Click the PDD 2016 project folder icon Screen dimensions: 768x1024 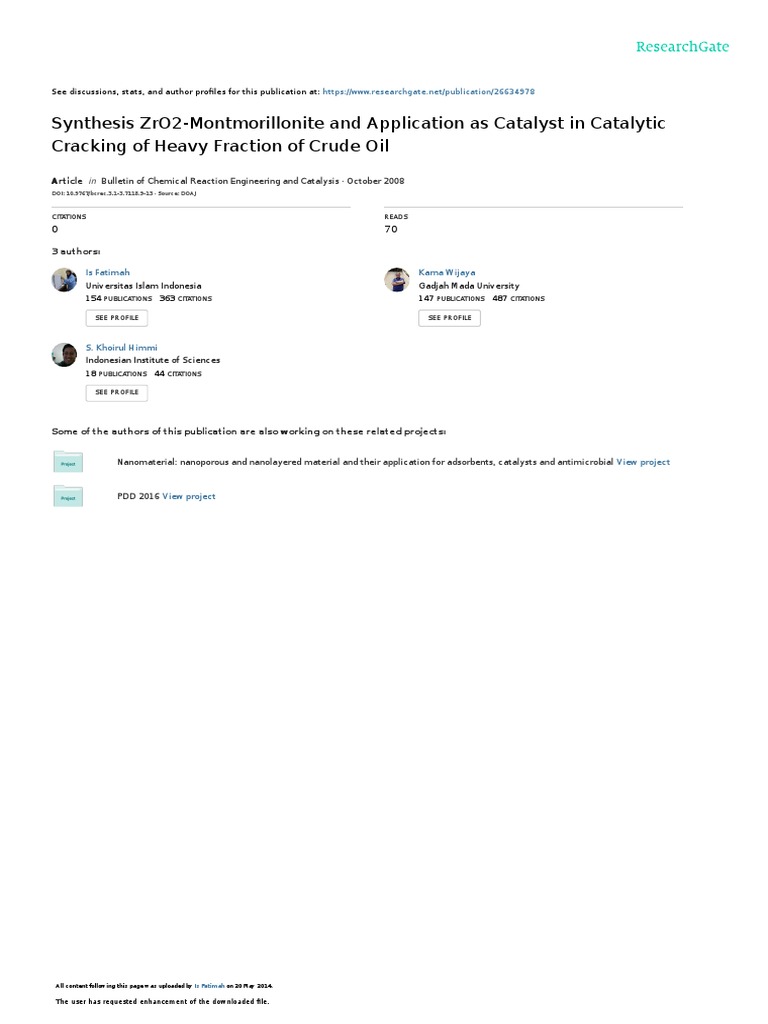pyautogui.click(x=68, y=496)
